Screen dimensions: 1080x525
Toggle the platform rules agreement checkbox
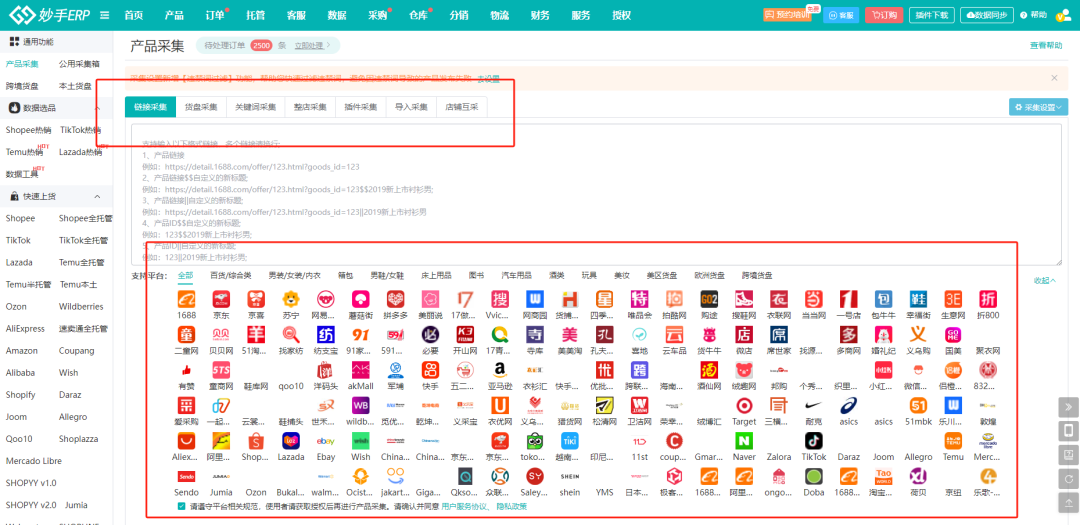point(181,506)
